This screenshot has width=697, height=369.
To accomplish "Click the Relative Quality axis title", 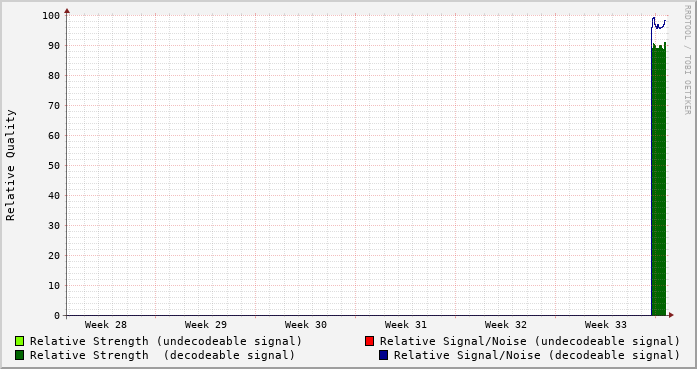I will click(10, 165).
